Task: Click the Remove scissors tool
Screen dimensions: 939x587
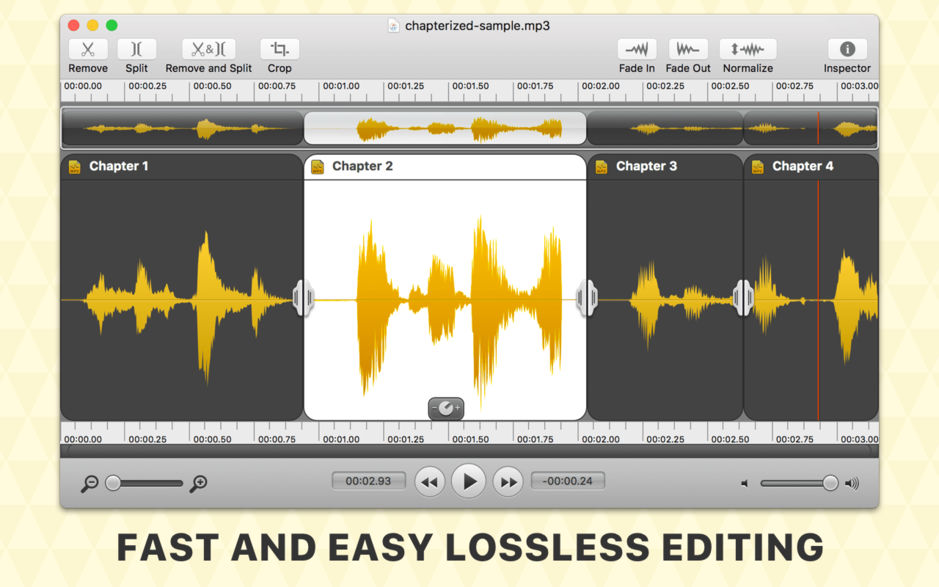Action: click(x=88, y=49)
